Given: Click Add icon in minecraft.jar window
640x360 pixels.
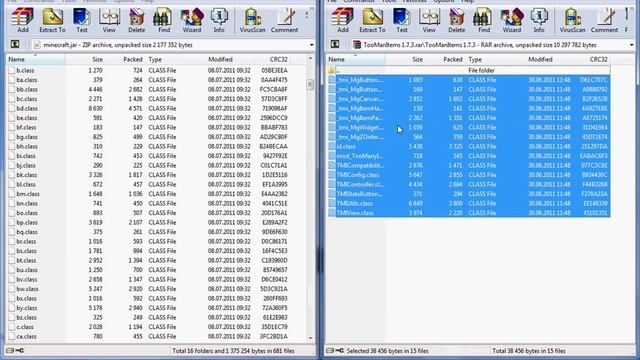Looking at the screenshot, I should point(22,20).
